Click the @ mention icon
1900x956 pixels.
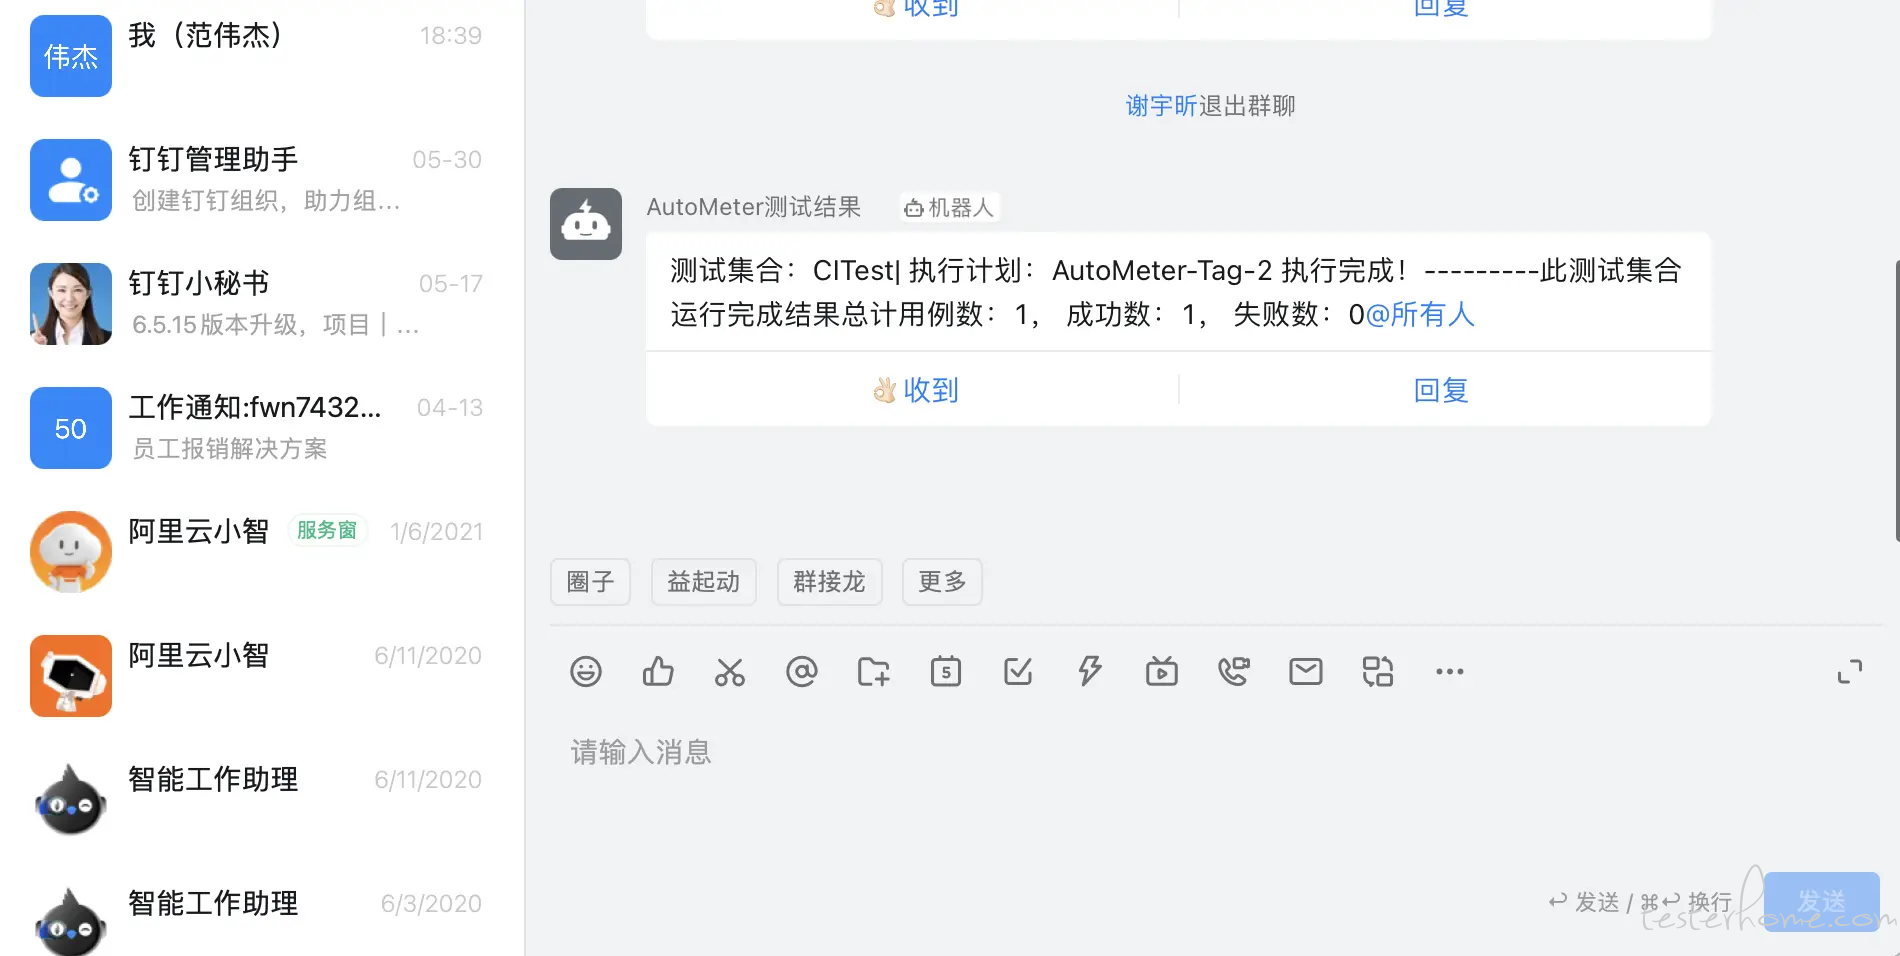pos(802,671)
